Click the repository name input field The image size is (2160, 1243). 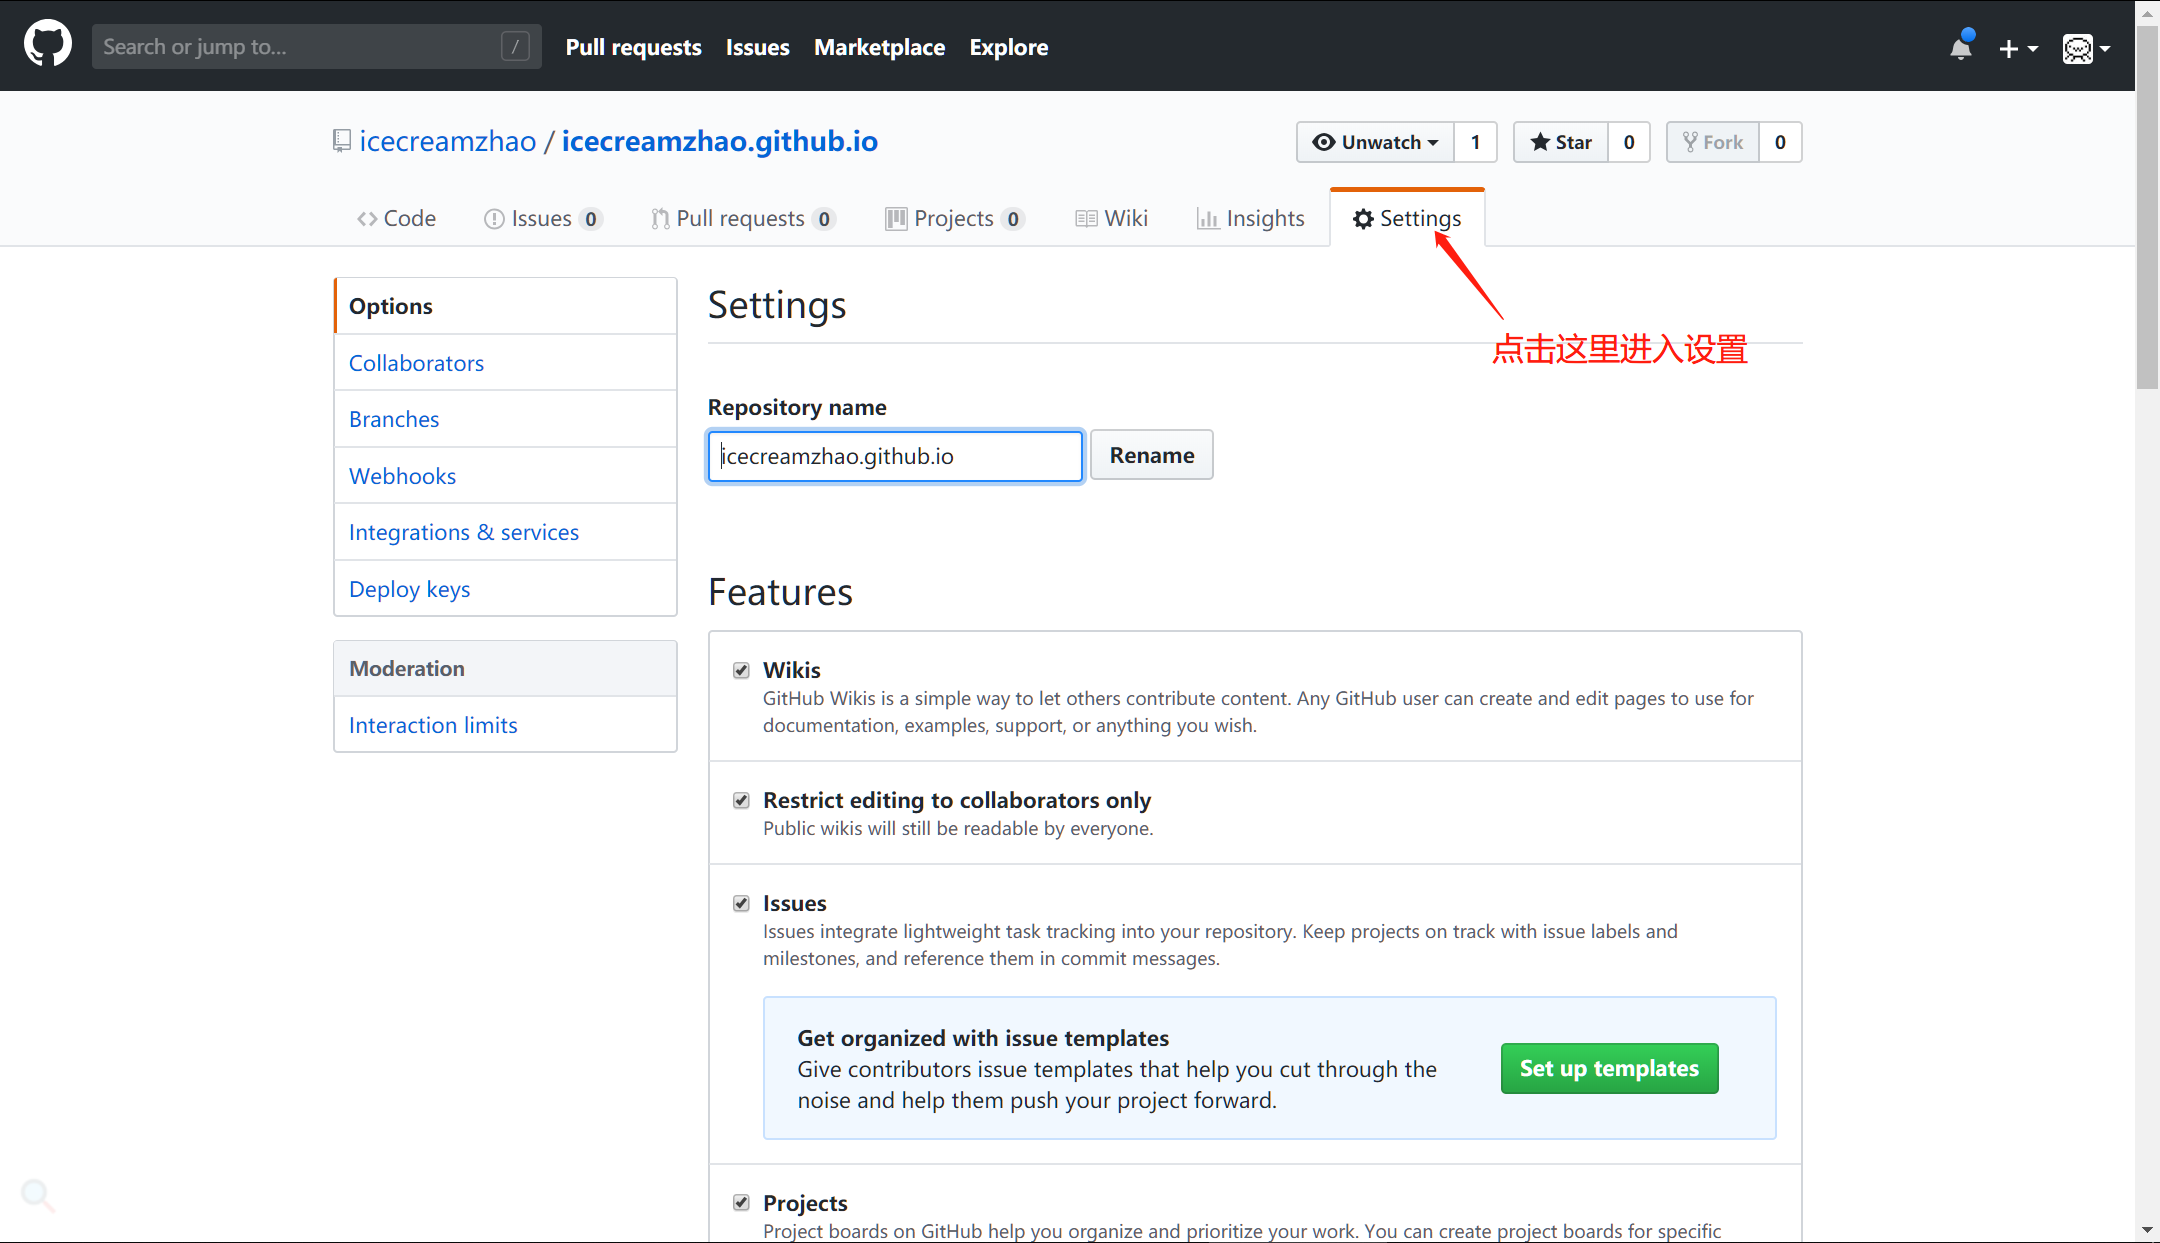pos(892,455)
